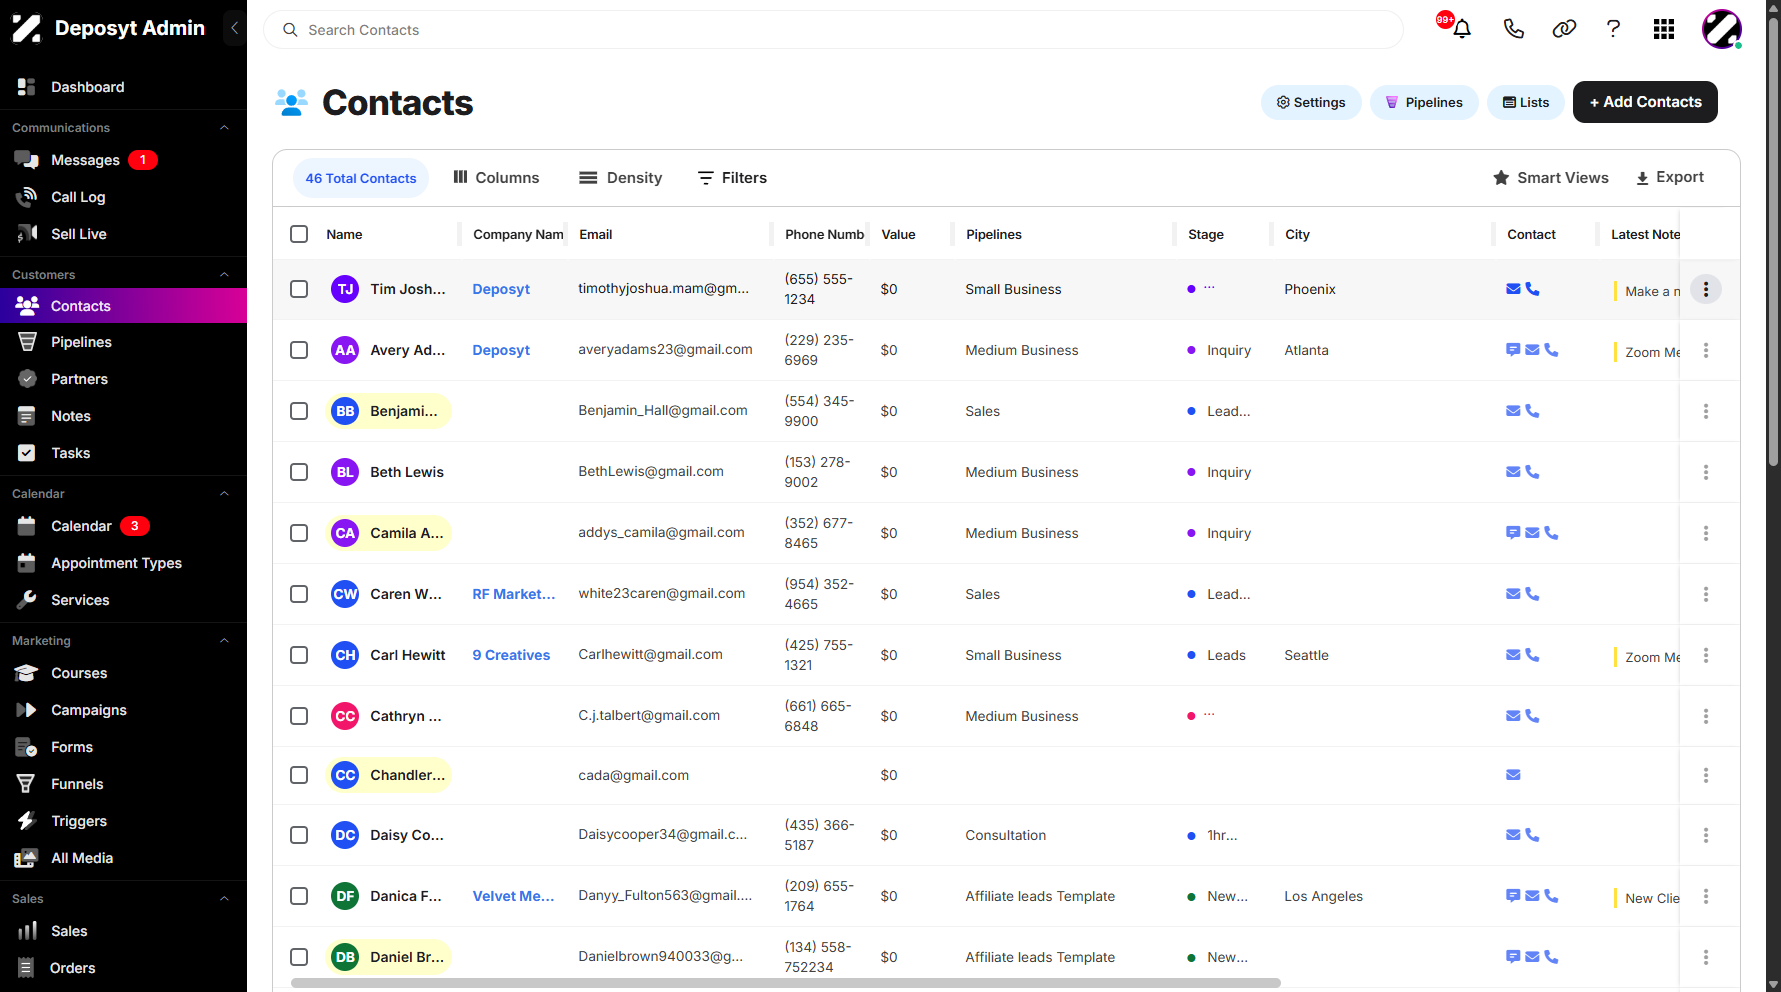1781x992 pixels.
Task: Open the Filters option
Action: 732,178
